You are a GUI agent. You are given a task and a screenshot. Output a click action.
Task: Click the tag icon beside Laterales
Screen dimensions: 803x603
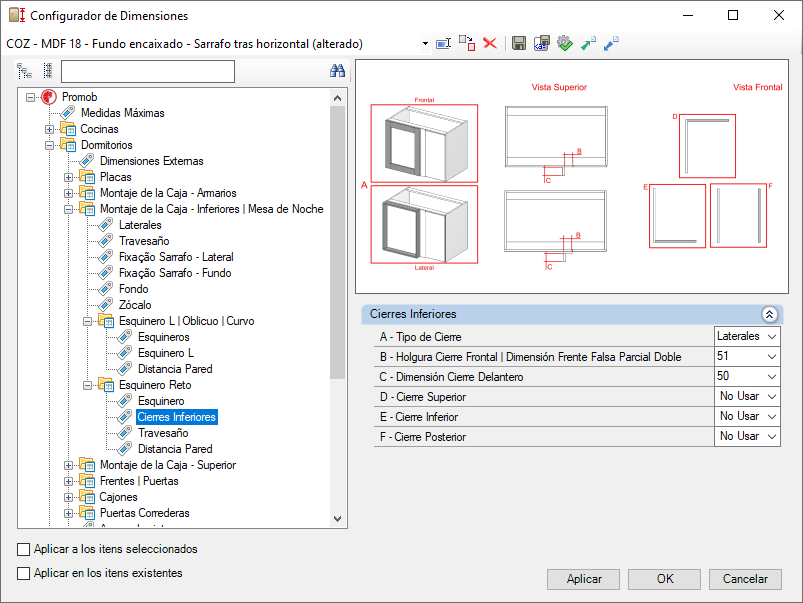click(105, 225)
